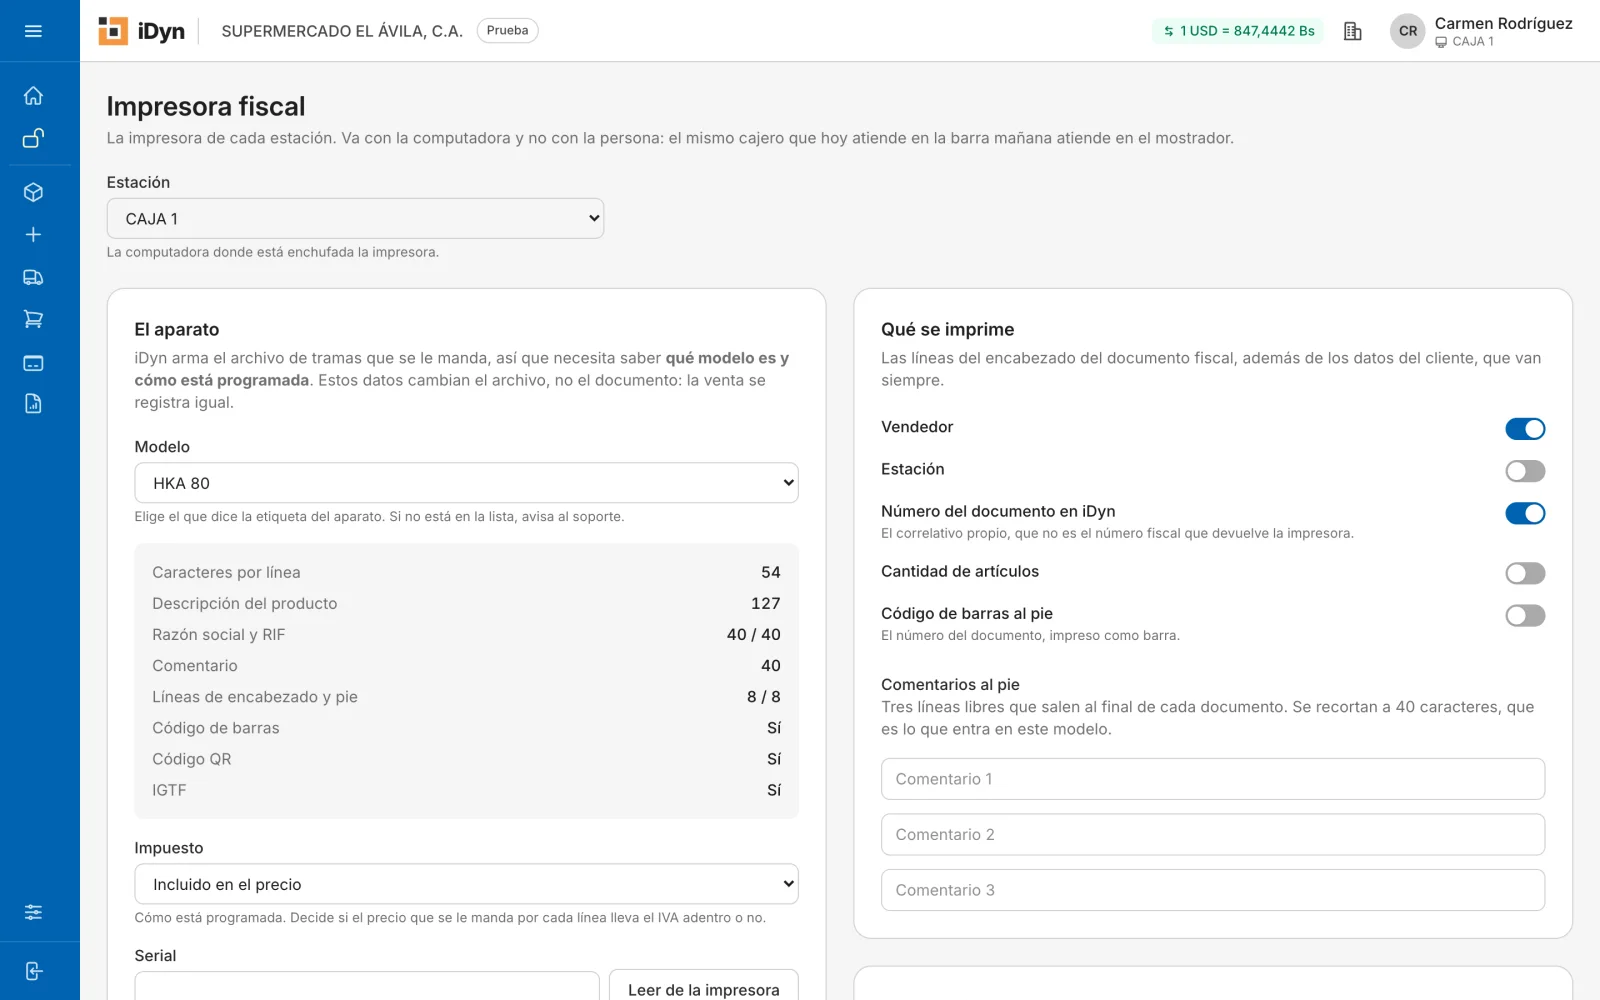The image size is (1600, 1000).
Task: Click the Leer de la impresora button
Action: click(703, 986)
